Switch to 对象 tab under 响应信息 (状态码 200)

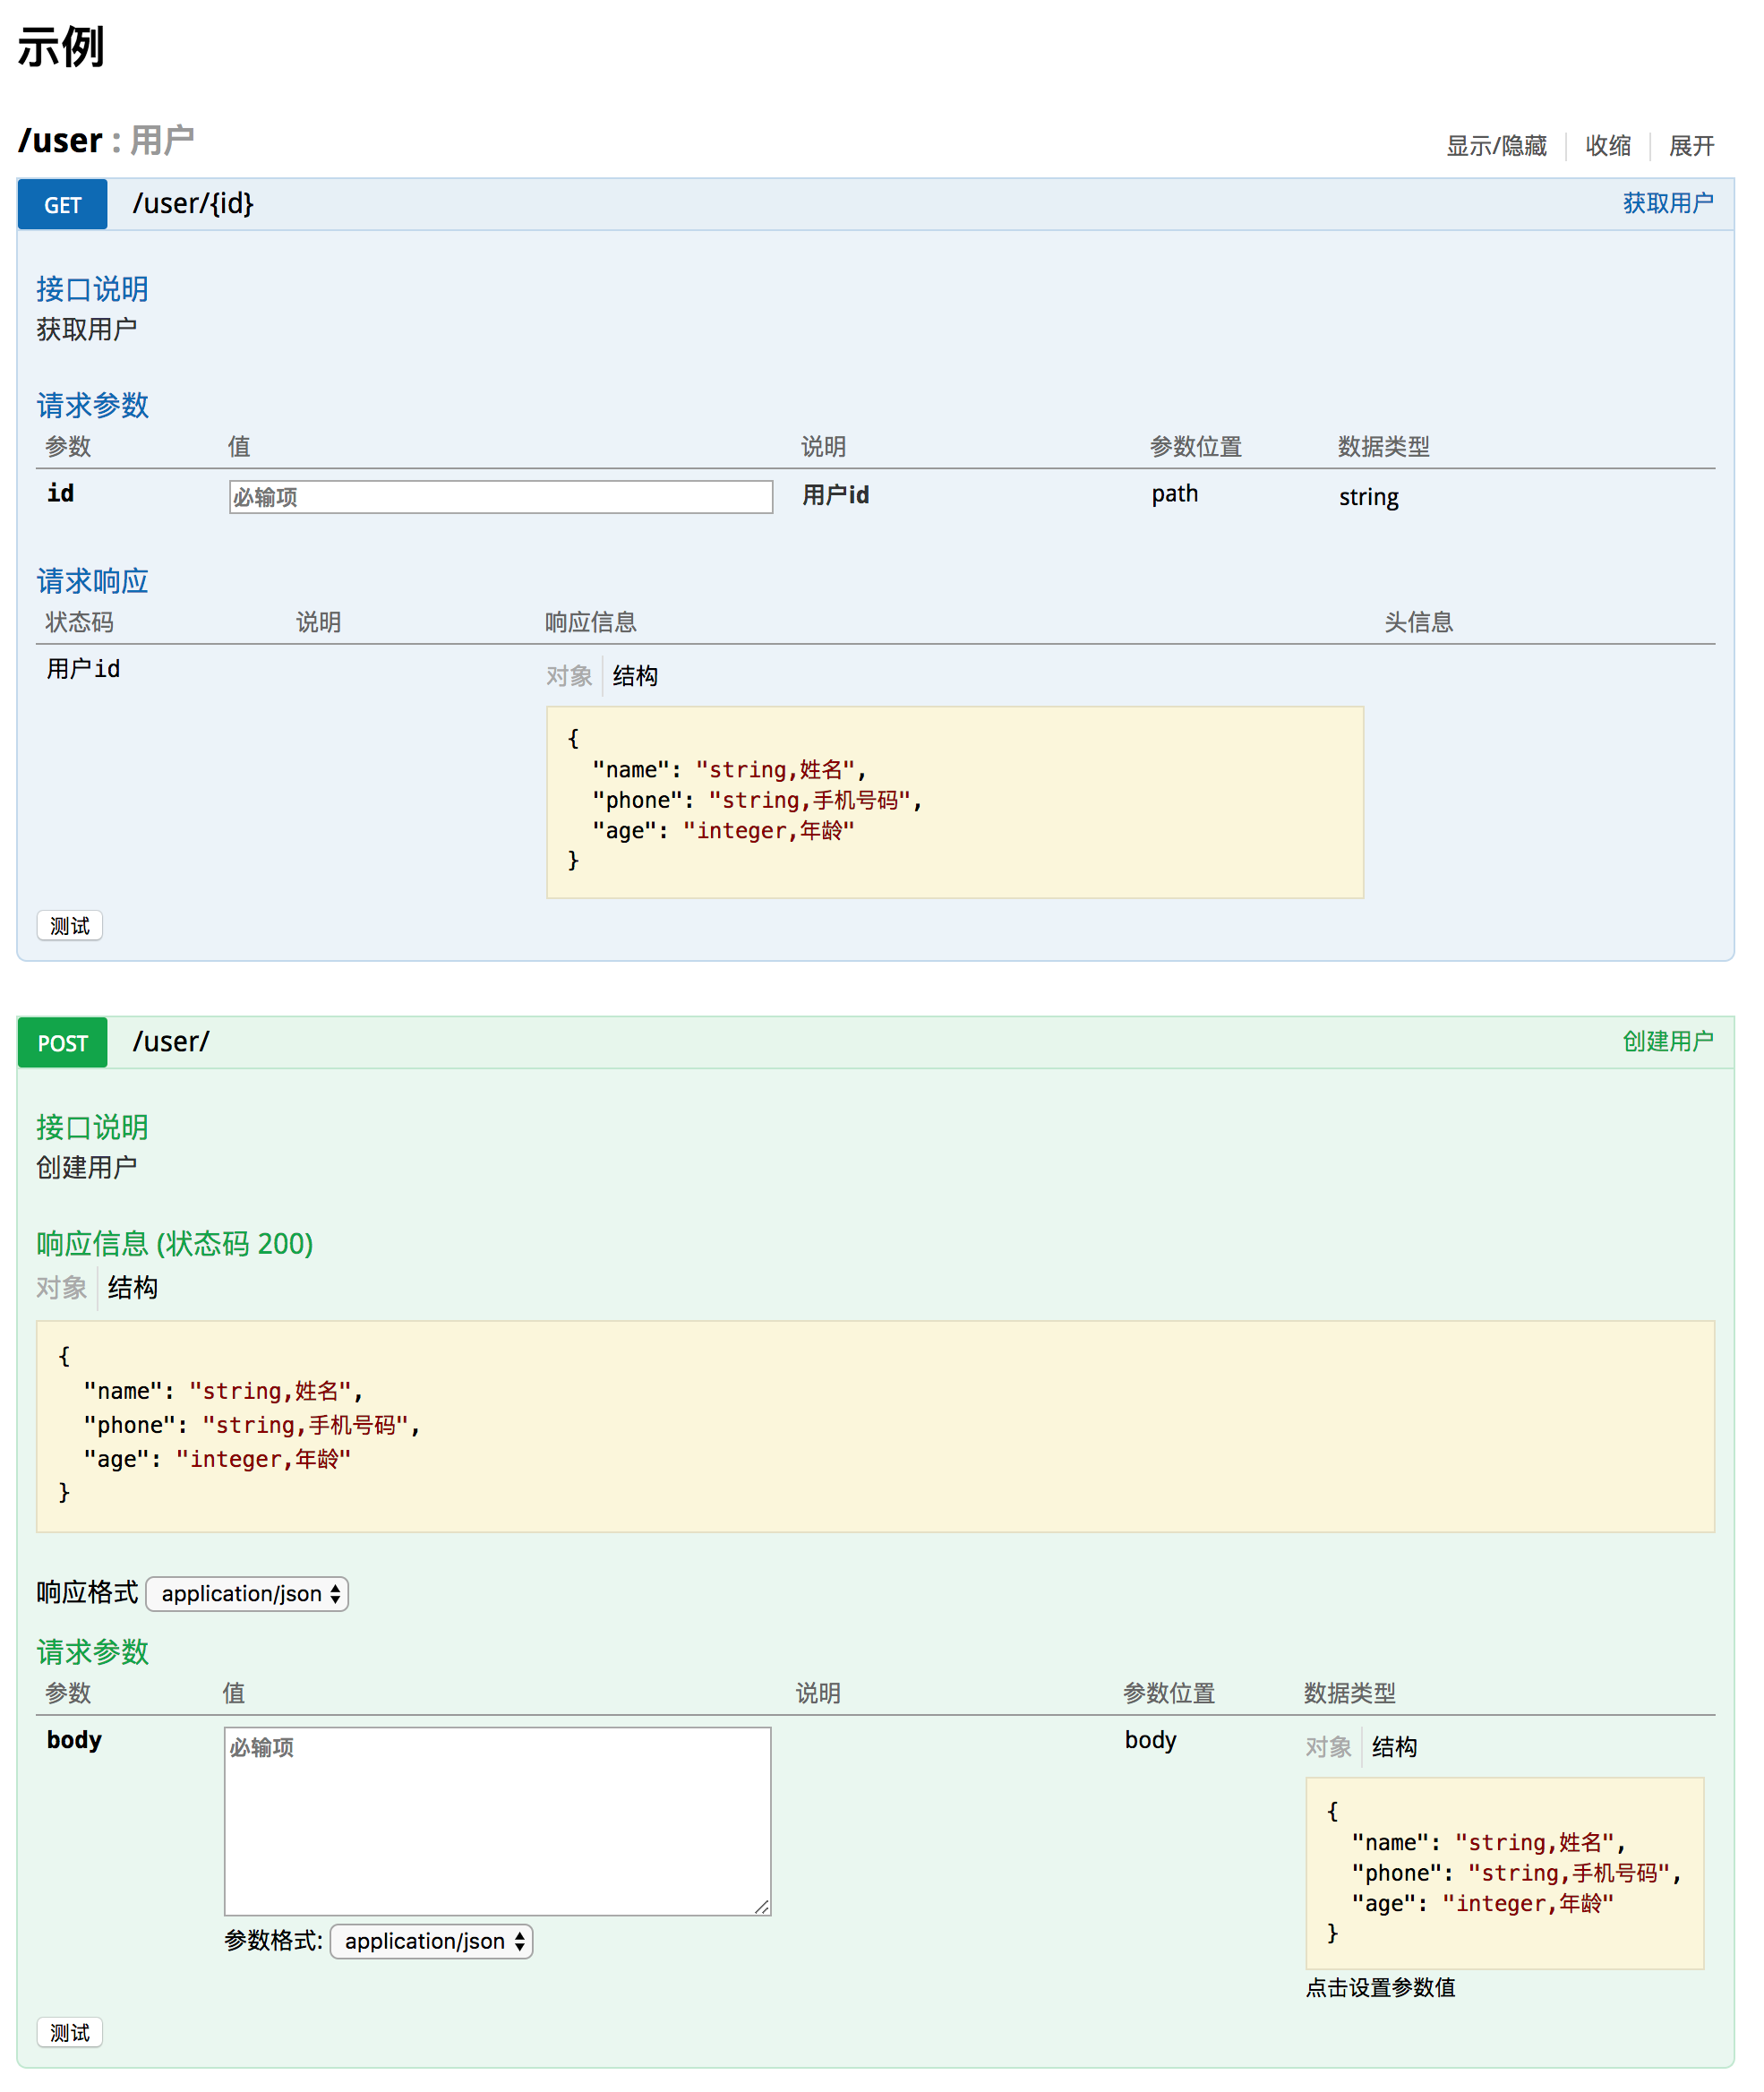(x=61, y=1287)
